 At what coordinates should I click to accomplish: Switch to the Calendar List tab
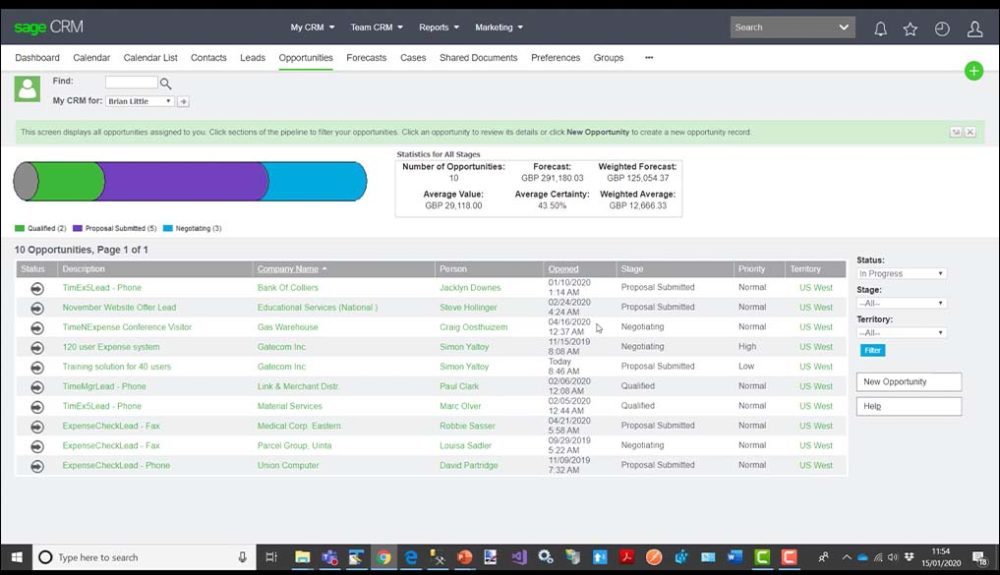point(151,57)
